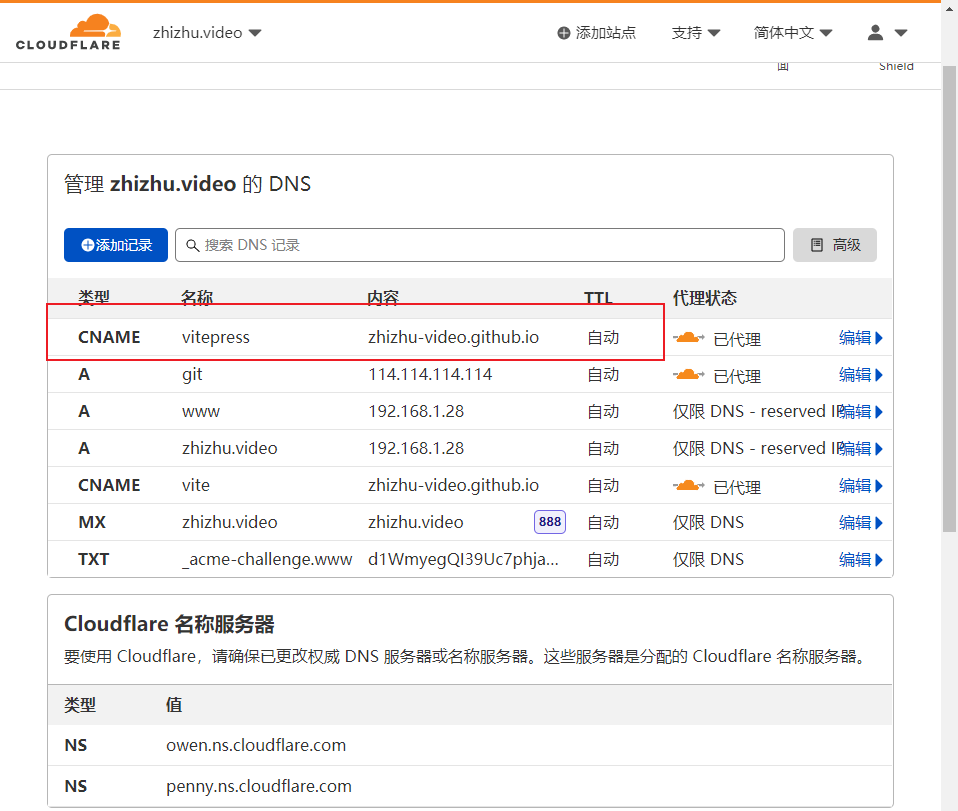Image resolution: width=958 pixels, height=811 pixels.
Task: Click the magnifier icon in DNS search
Action: (192, 245)
